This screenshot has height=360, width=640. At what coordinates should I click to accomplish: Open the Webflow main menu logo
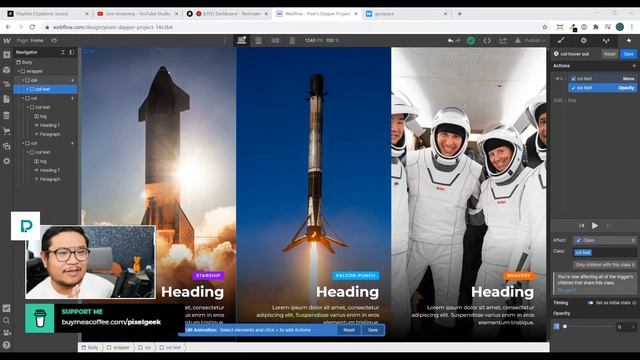7,40
